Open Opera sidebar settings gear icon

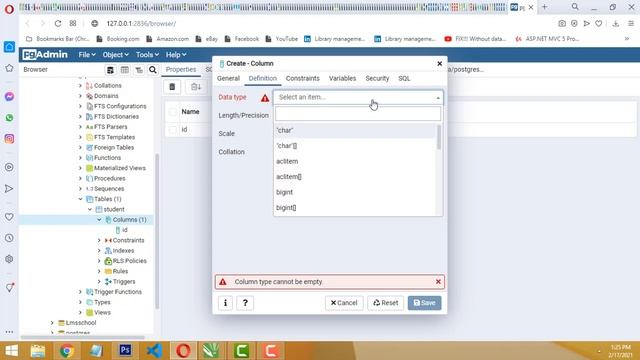pyautogui.click(x=9, y=259)
